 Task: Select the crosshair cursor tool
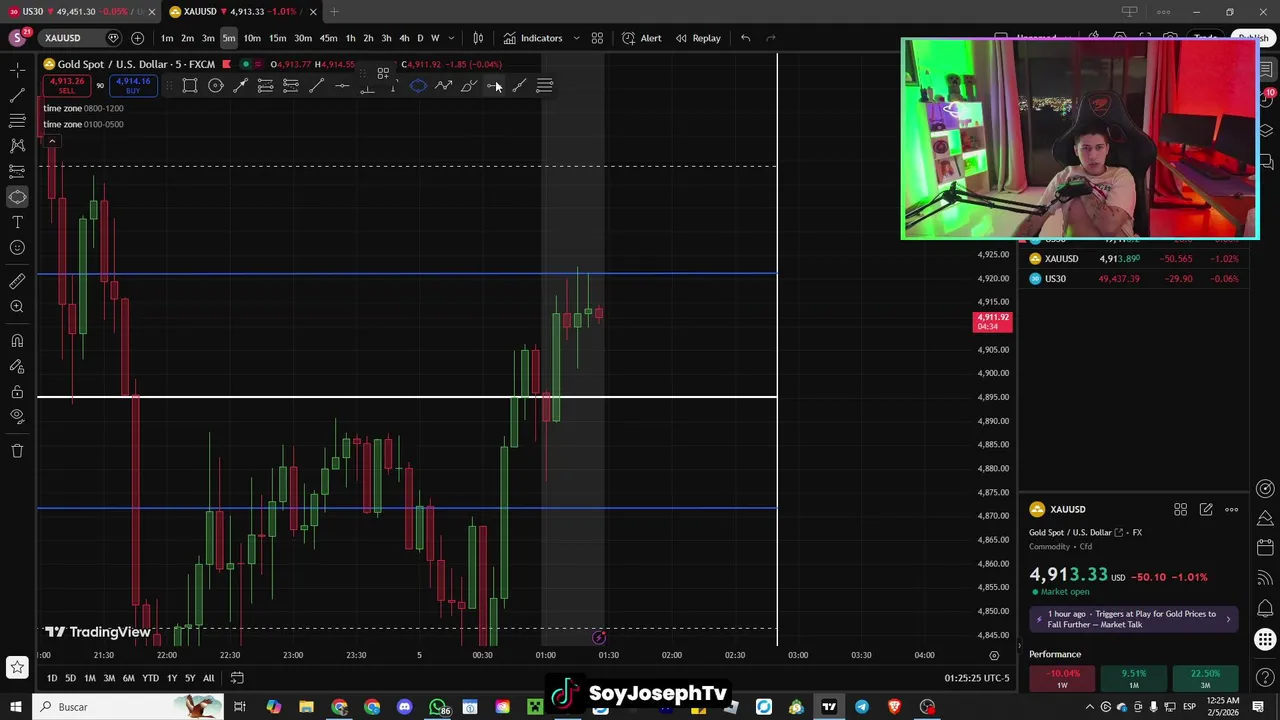coord(17,69)
